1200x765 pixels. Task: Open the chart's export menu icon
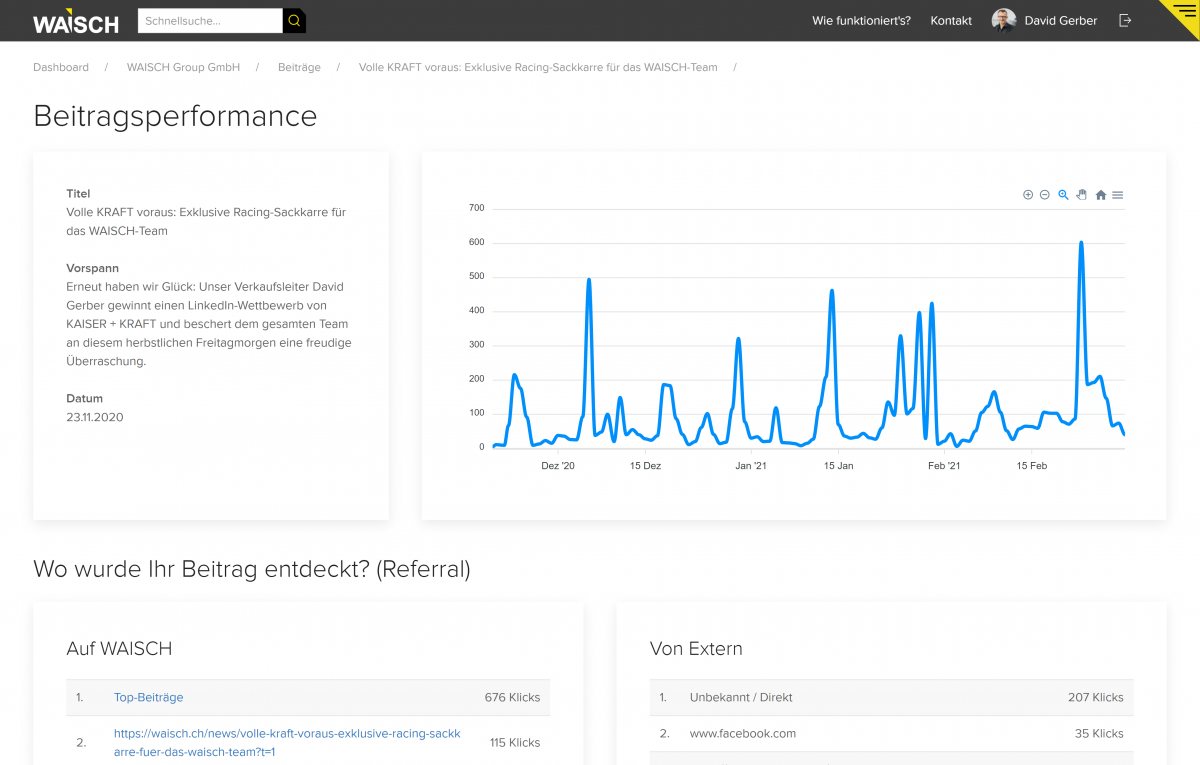pos(1118,195)
